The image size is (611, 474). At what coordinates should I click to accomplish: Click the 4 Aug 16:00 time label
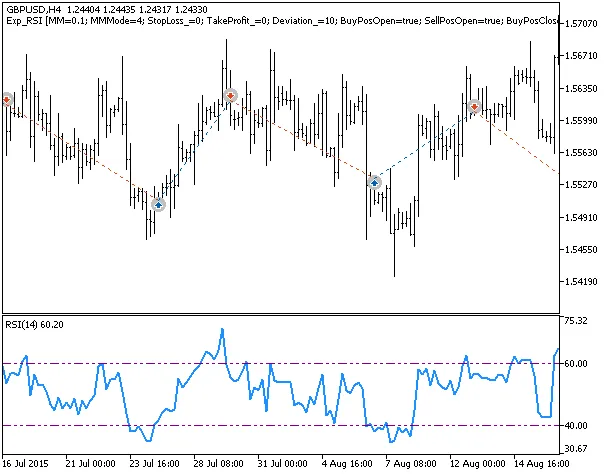(x=347, y=464)
